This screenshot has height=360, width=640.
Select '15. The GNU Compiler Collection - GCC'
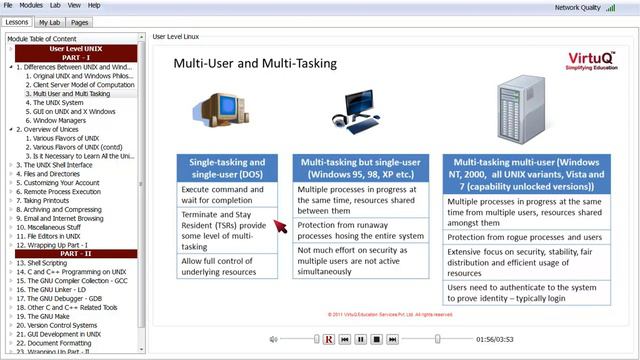click(x=72, y=281)
